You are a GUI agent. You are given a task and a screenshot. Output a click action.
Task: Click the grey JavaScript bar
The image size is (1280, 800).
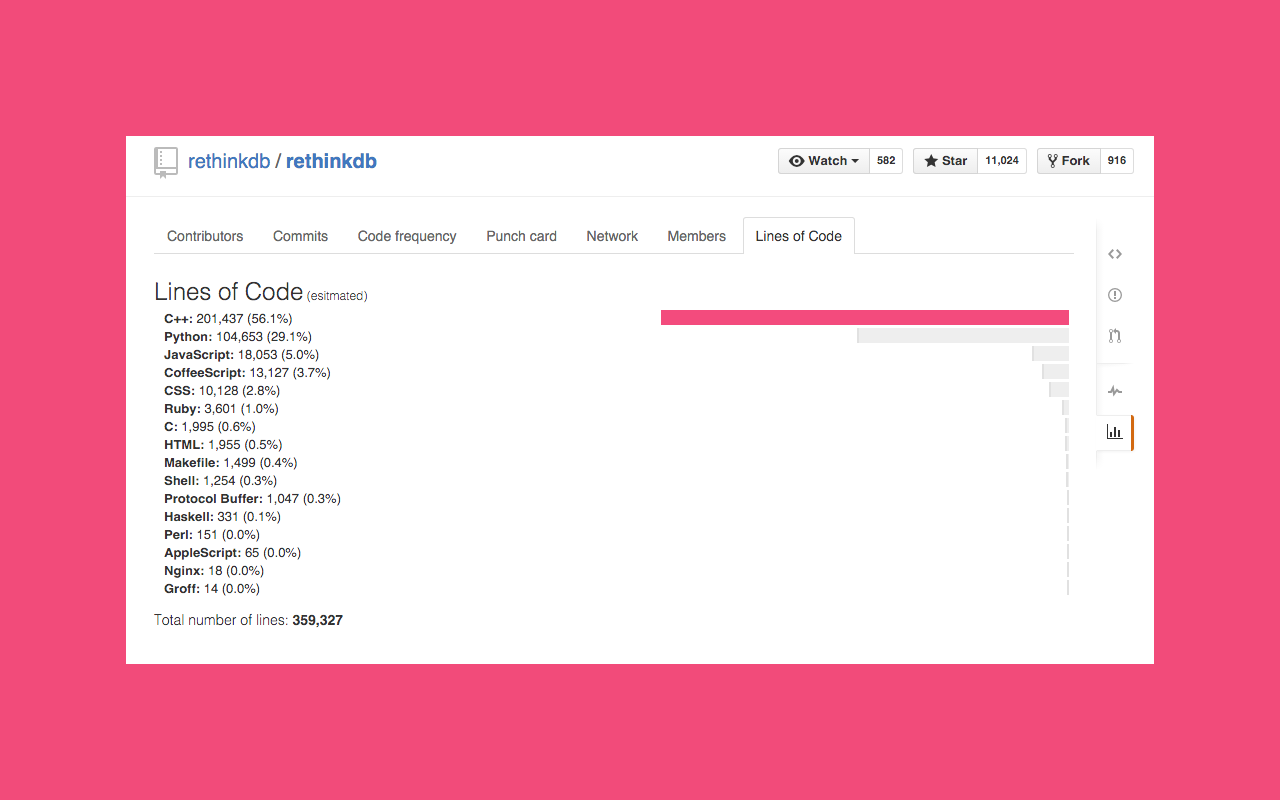click(1051, 353)
